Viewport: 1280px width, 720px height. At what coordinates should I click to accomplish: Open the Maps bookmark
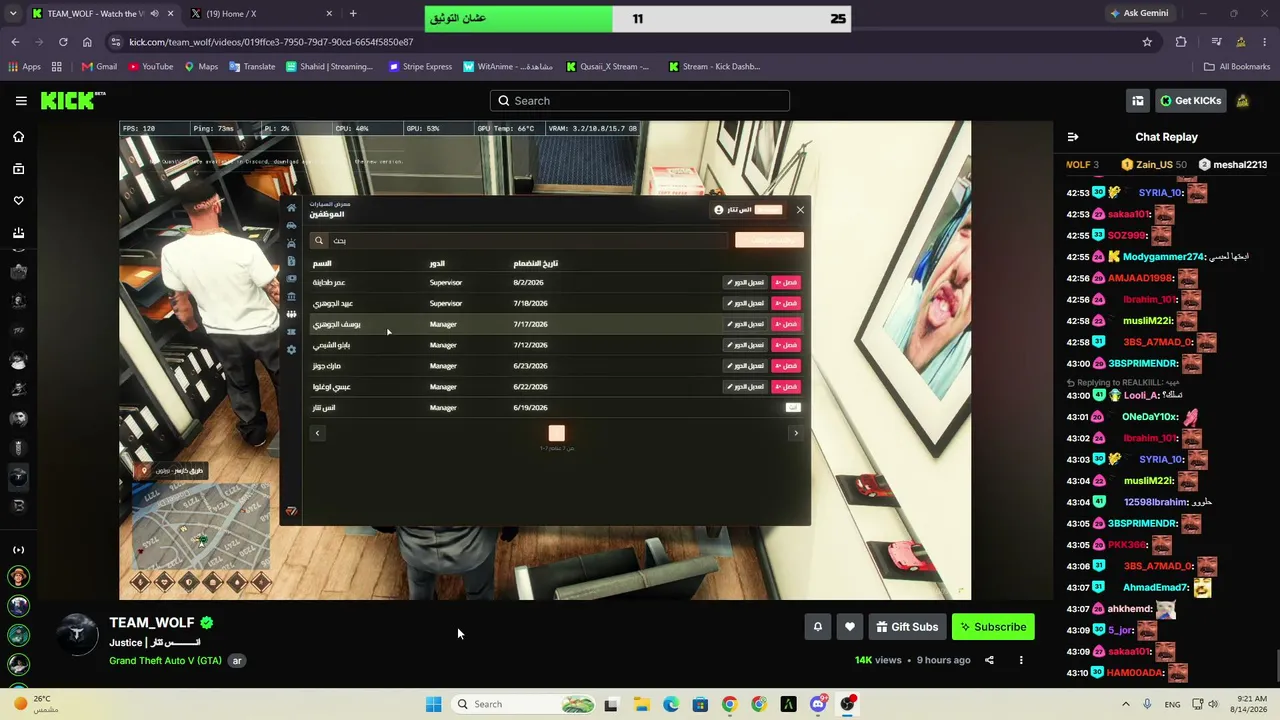click(201, 67)
